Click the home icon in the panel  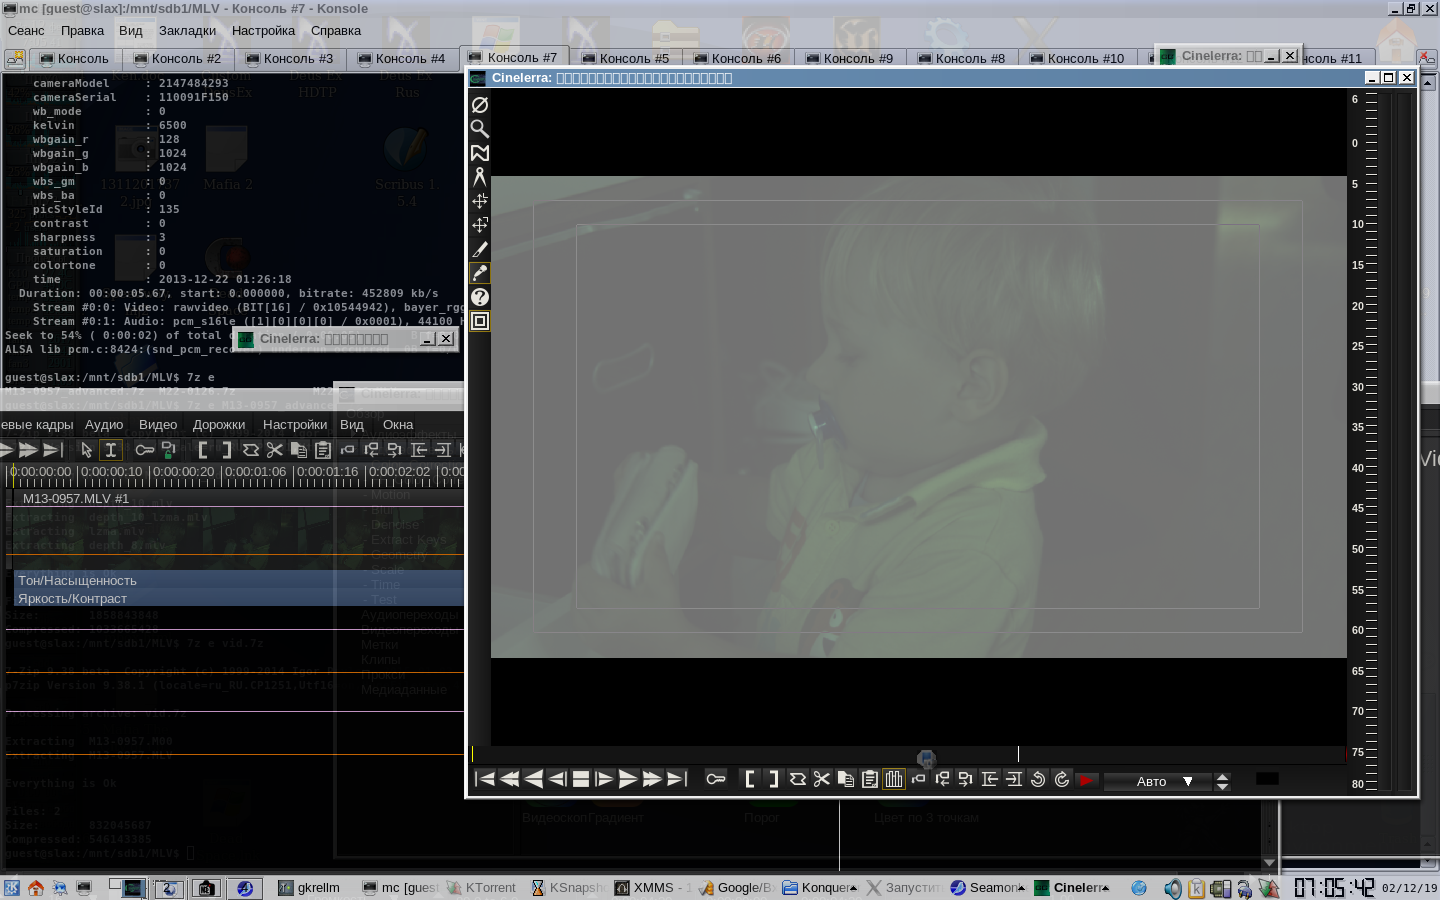[x=36, y=887]
